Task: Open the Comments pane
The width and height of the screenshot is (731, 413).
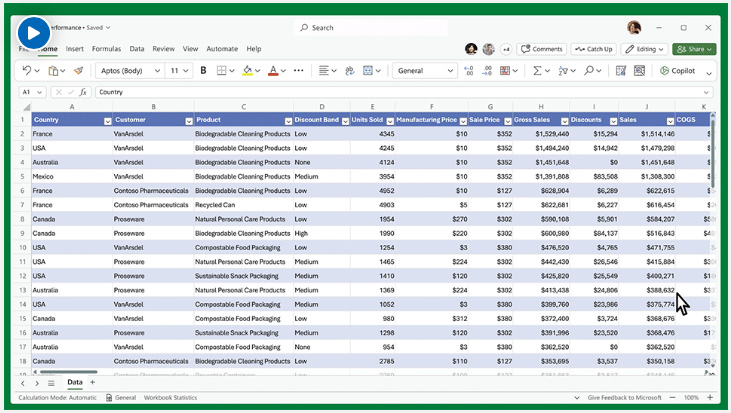Action: coord(541,49)
